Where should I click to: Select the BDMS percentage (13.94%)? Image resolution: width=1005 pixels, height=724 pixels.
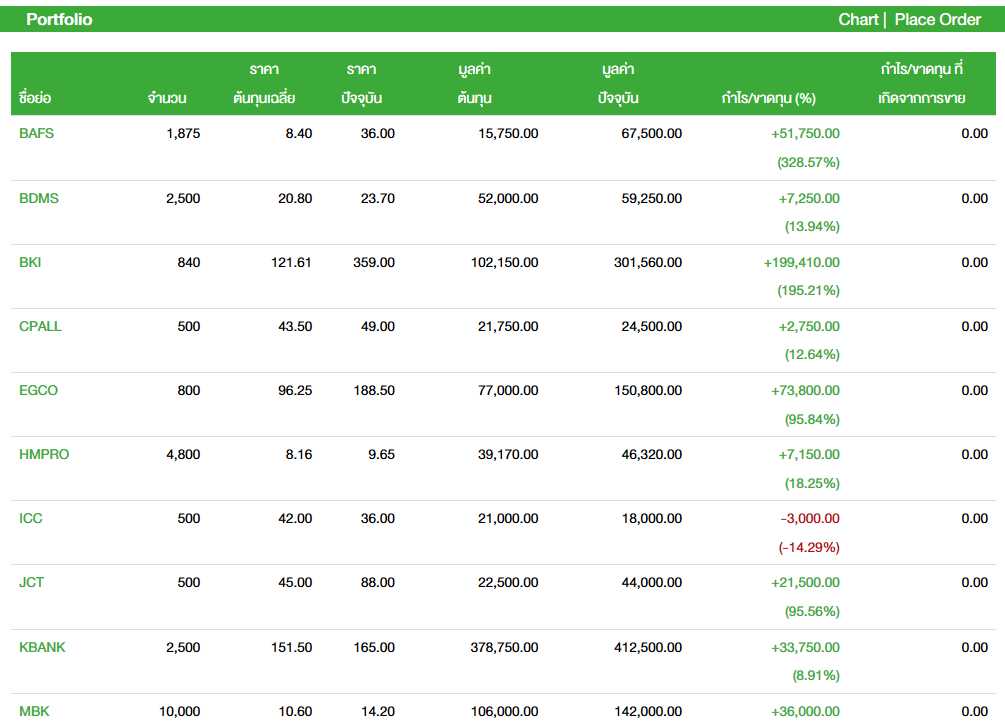(x=812, y=226)
